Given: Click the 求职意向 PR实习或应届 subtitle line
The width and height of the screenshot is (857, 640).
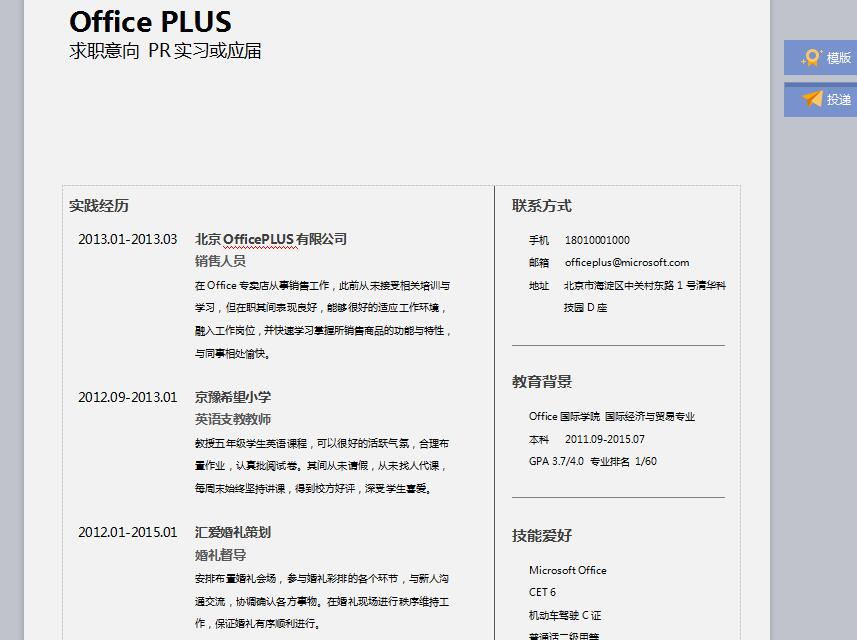Looking at the screenshot, I should [x=165, y=51].
